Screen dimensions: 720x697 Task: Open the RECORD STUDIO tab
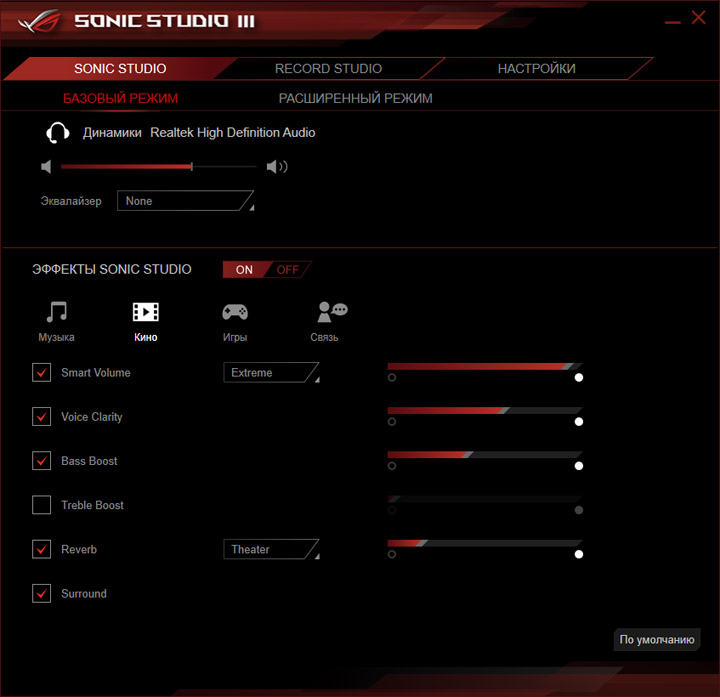pos(328,68)
